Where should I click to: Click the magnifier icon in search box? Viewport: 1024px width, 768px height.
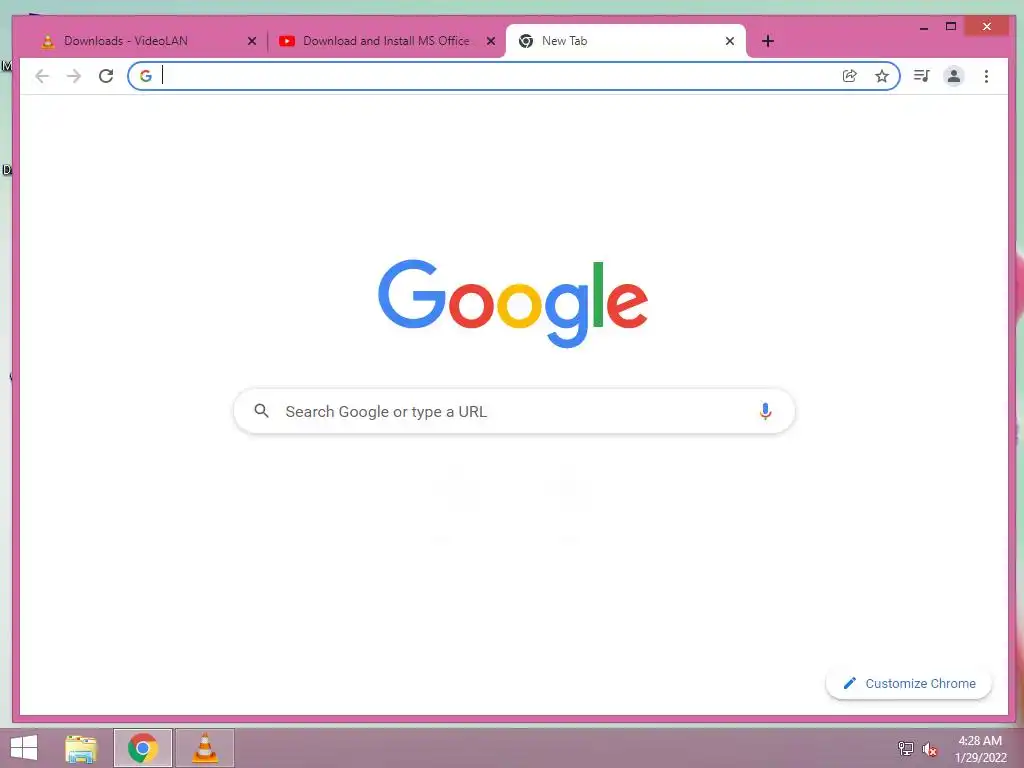point(261,411)
